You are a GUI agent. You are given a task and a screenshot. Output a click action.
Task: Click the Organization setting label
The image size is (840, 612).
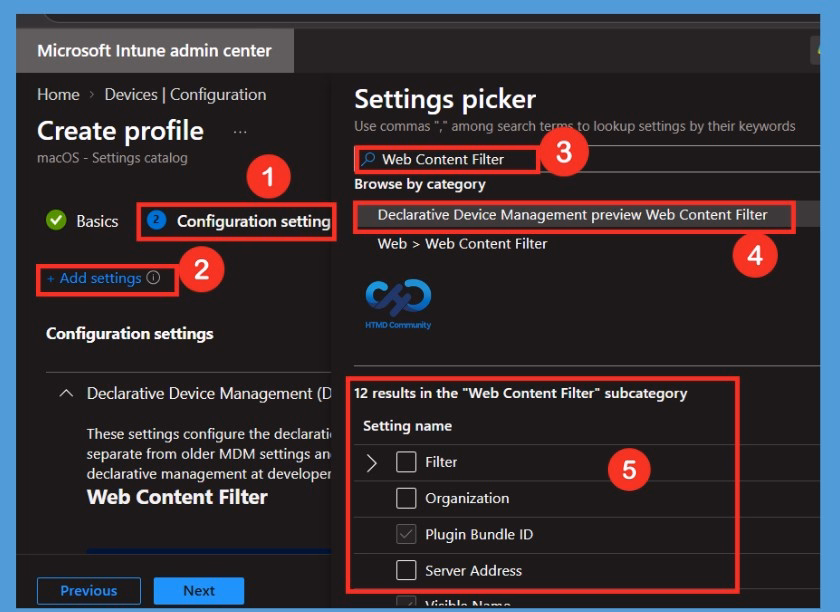[x=467, y=498]
